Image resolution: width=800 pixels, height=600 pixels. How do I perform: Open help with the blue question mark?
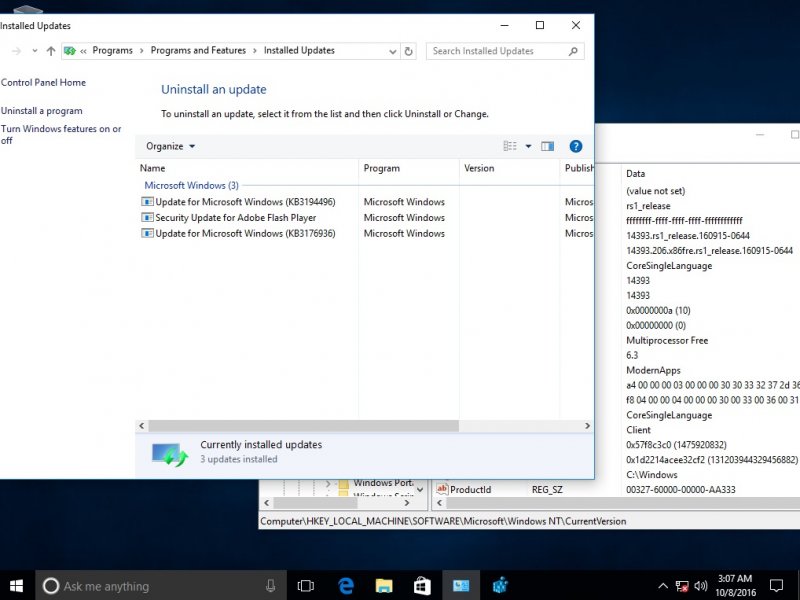tap(576, 146)
